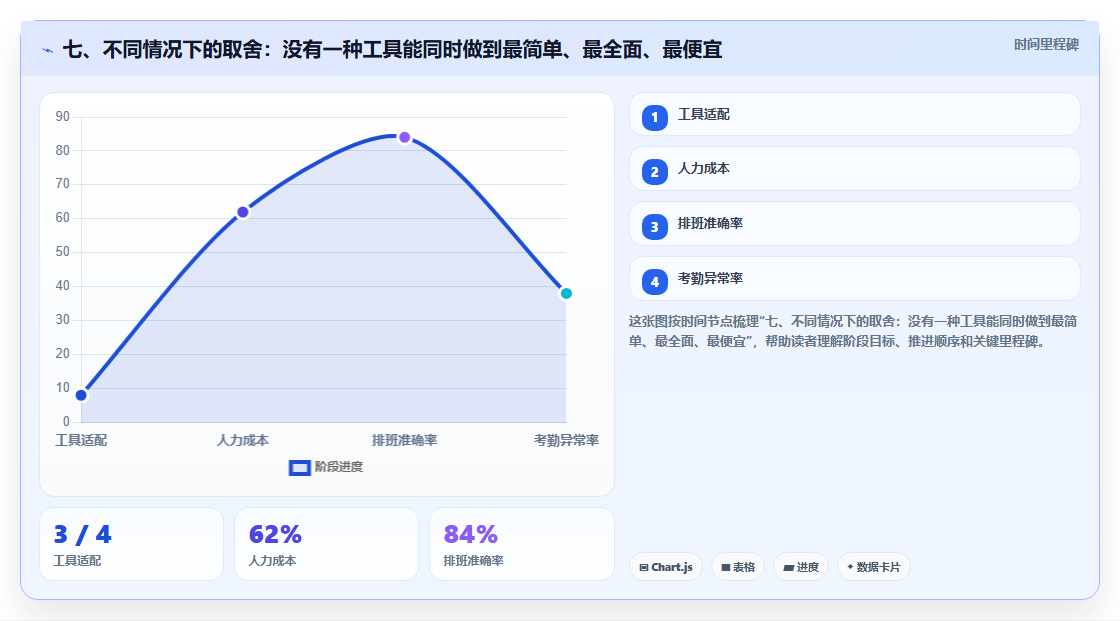Click the 0 y-axis tick value
Image resolution: width=1120 pixels, height=621 pixels.
pyautogui.click(x=66, y=422)
